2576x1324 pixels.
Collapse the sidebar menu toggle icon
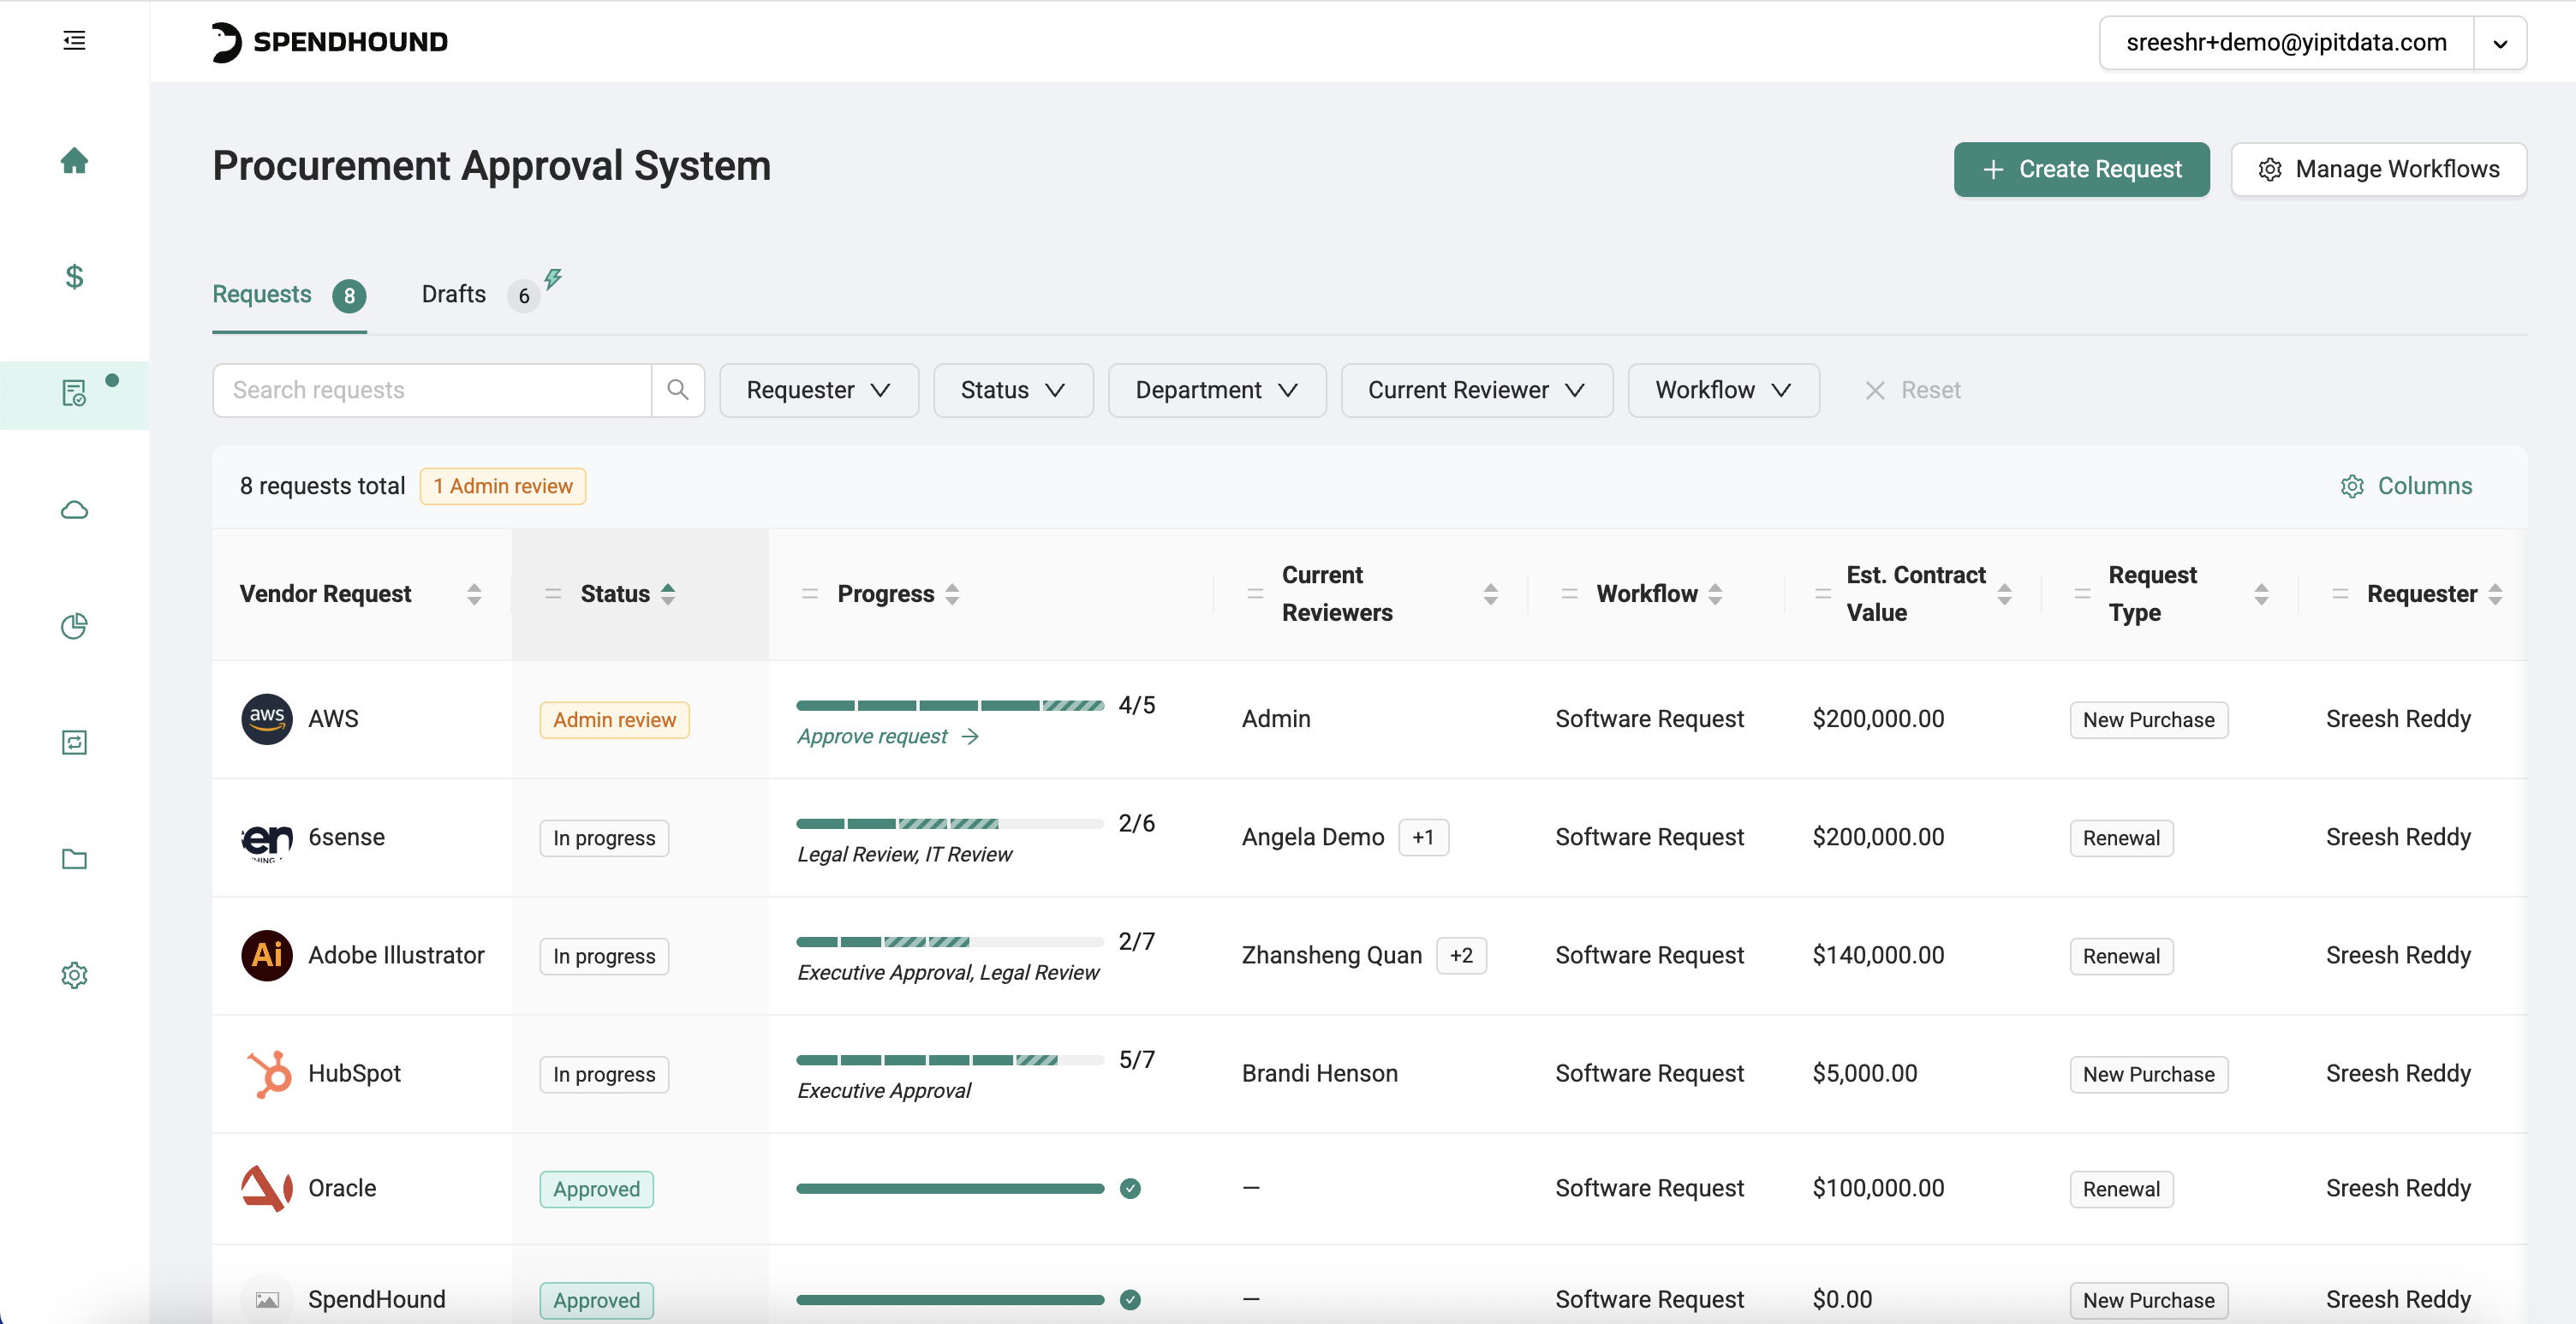click(74, 40)
